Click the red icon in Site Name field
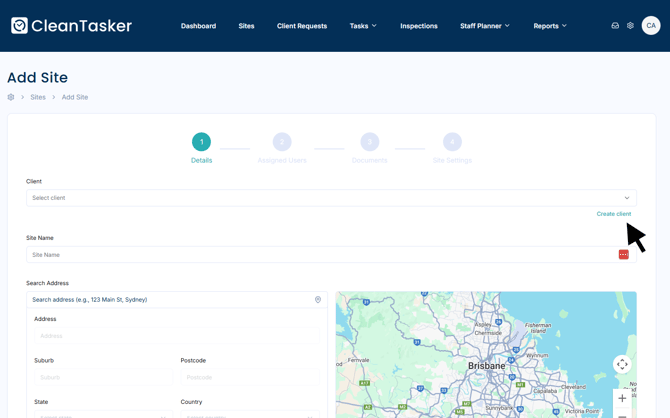Viewport: 670px width, 418px height. tap(623, 255)
